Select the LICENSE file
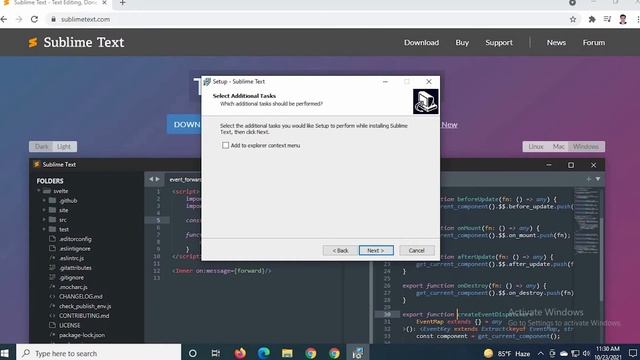Screen dimensions: 640x360 pyautogui.click(x=69, y=325)
